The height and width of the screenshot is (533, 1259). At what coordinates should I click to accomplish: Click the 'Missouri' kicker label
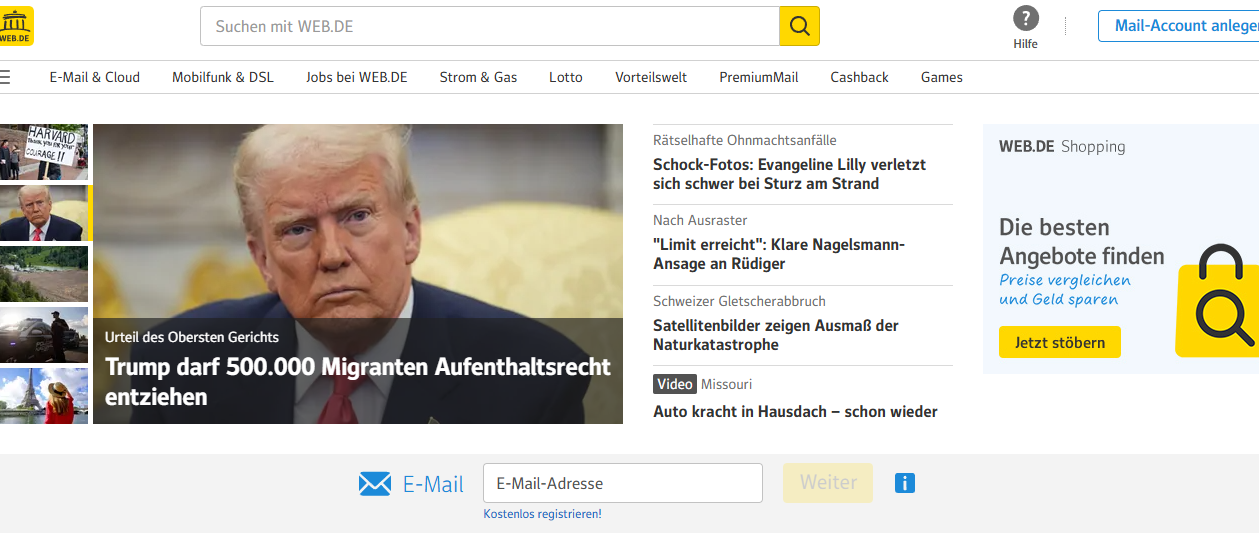pos(727,384)
